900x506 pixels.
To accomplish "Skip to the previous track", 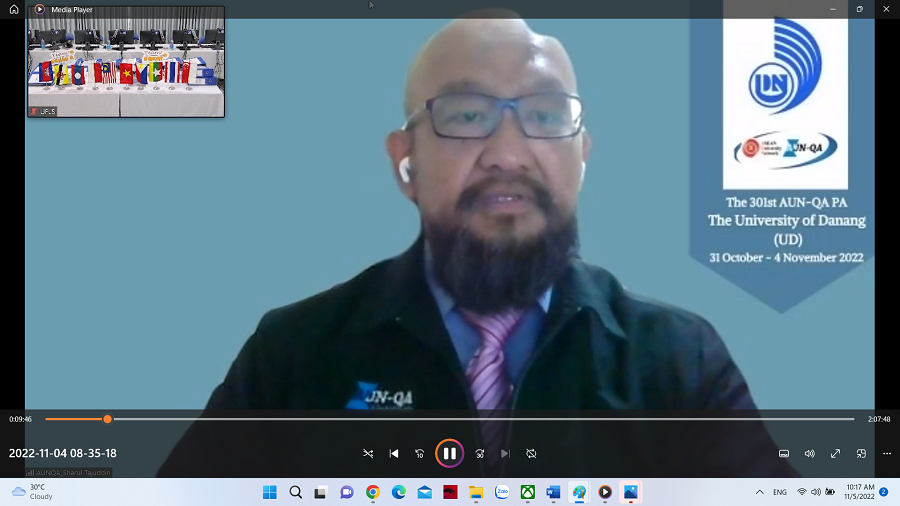I will [x=394, y=453].
